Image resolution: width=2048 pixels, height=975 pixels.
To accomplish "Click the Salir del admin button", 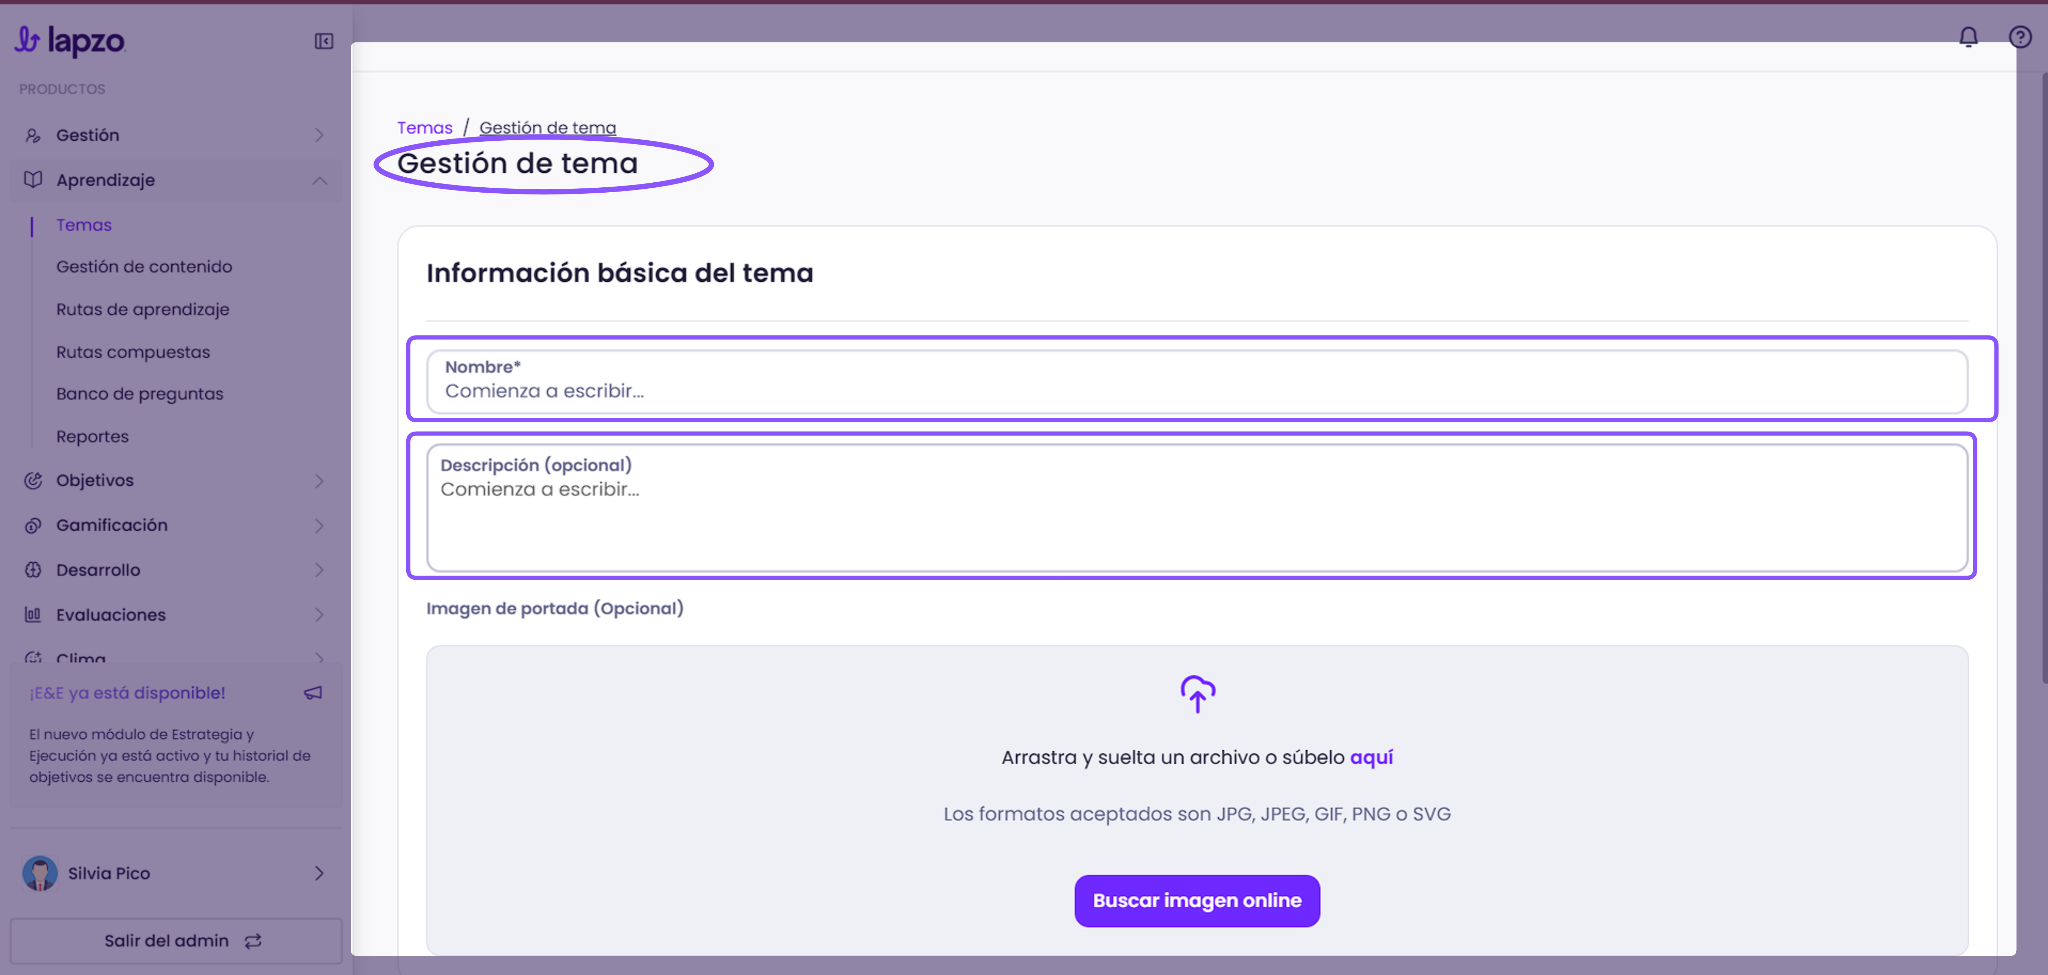I will click(x=176, y=941).
